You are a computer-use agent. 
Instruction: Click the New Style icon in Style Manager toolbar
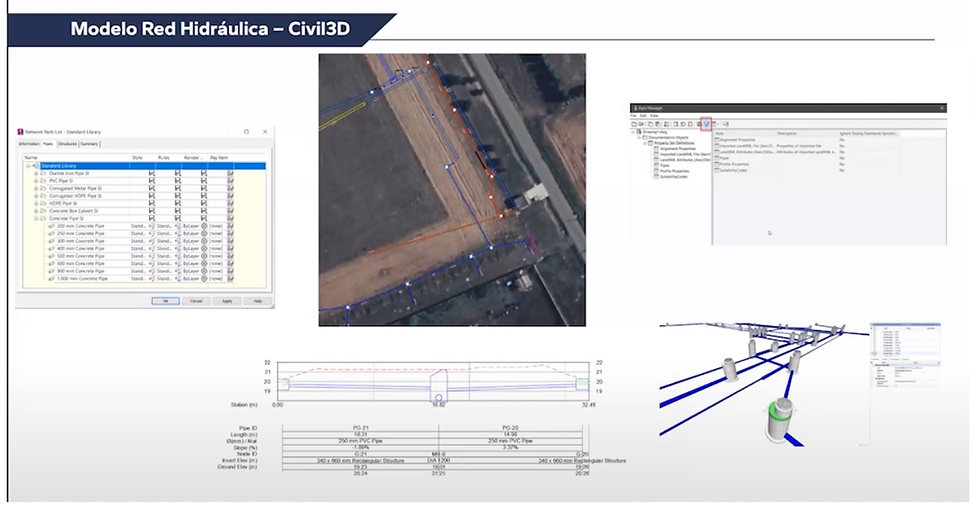(x=676, y=124)
